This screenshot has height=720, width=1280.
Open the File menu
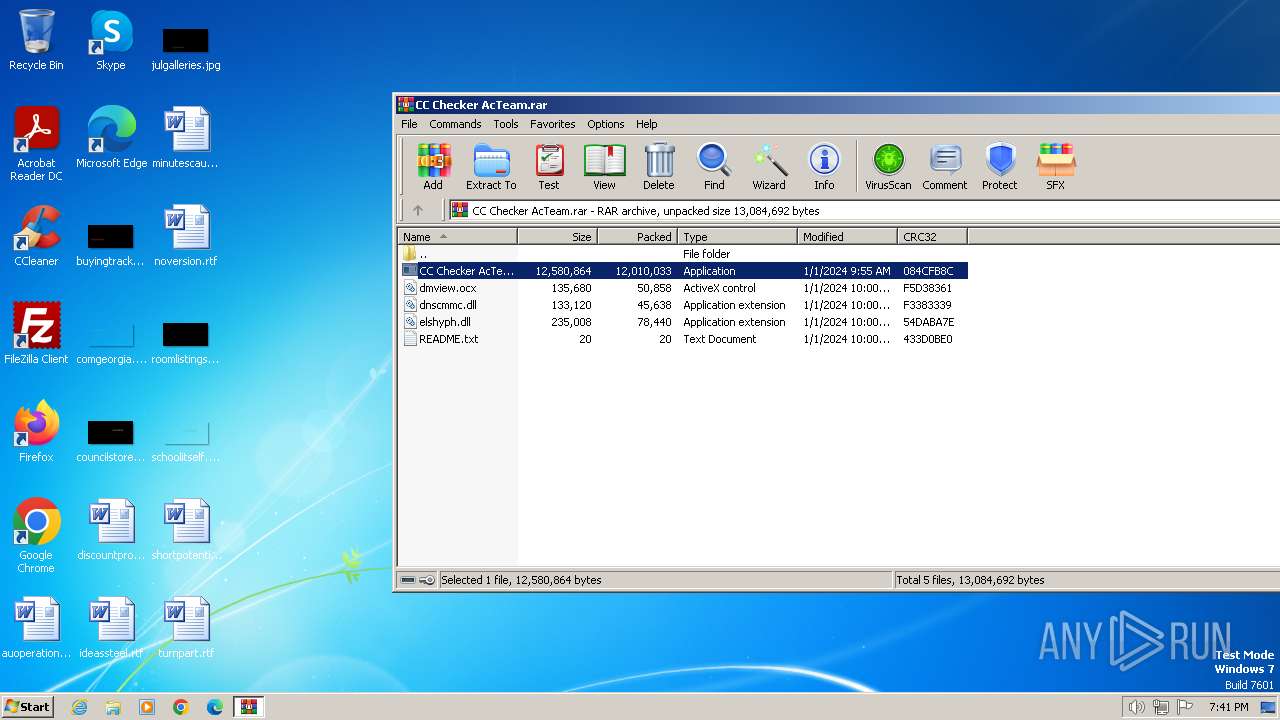409,124
